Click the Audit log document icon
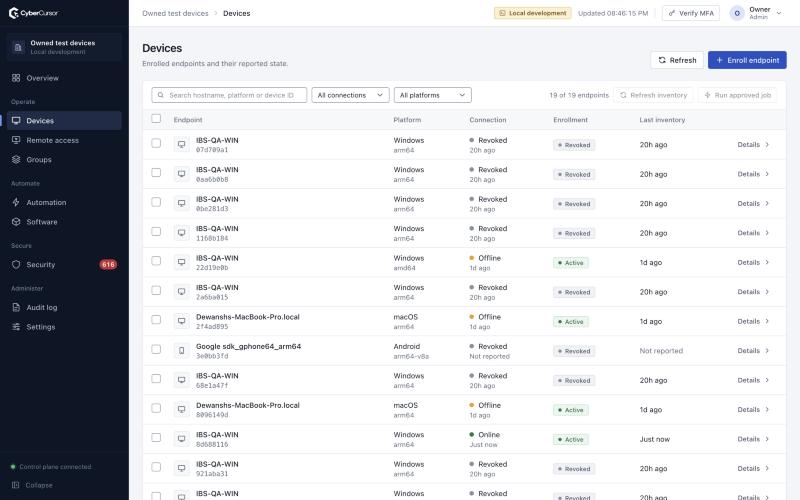 pyautogui.click(x=16, y=307)
